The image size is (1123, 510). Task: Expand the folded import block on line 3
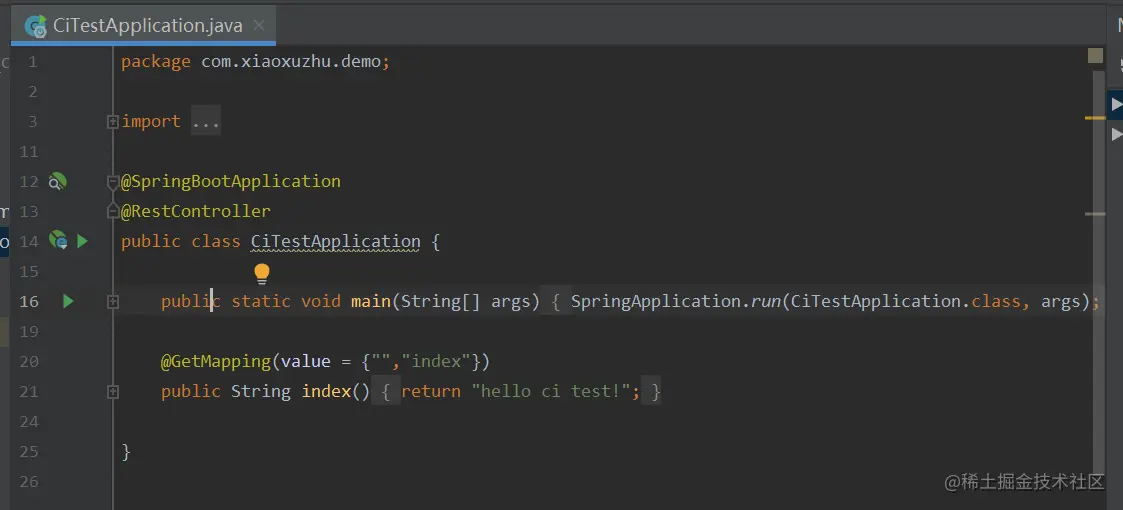(112, 122)
